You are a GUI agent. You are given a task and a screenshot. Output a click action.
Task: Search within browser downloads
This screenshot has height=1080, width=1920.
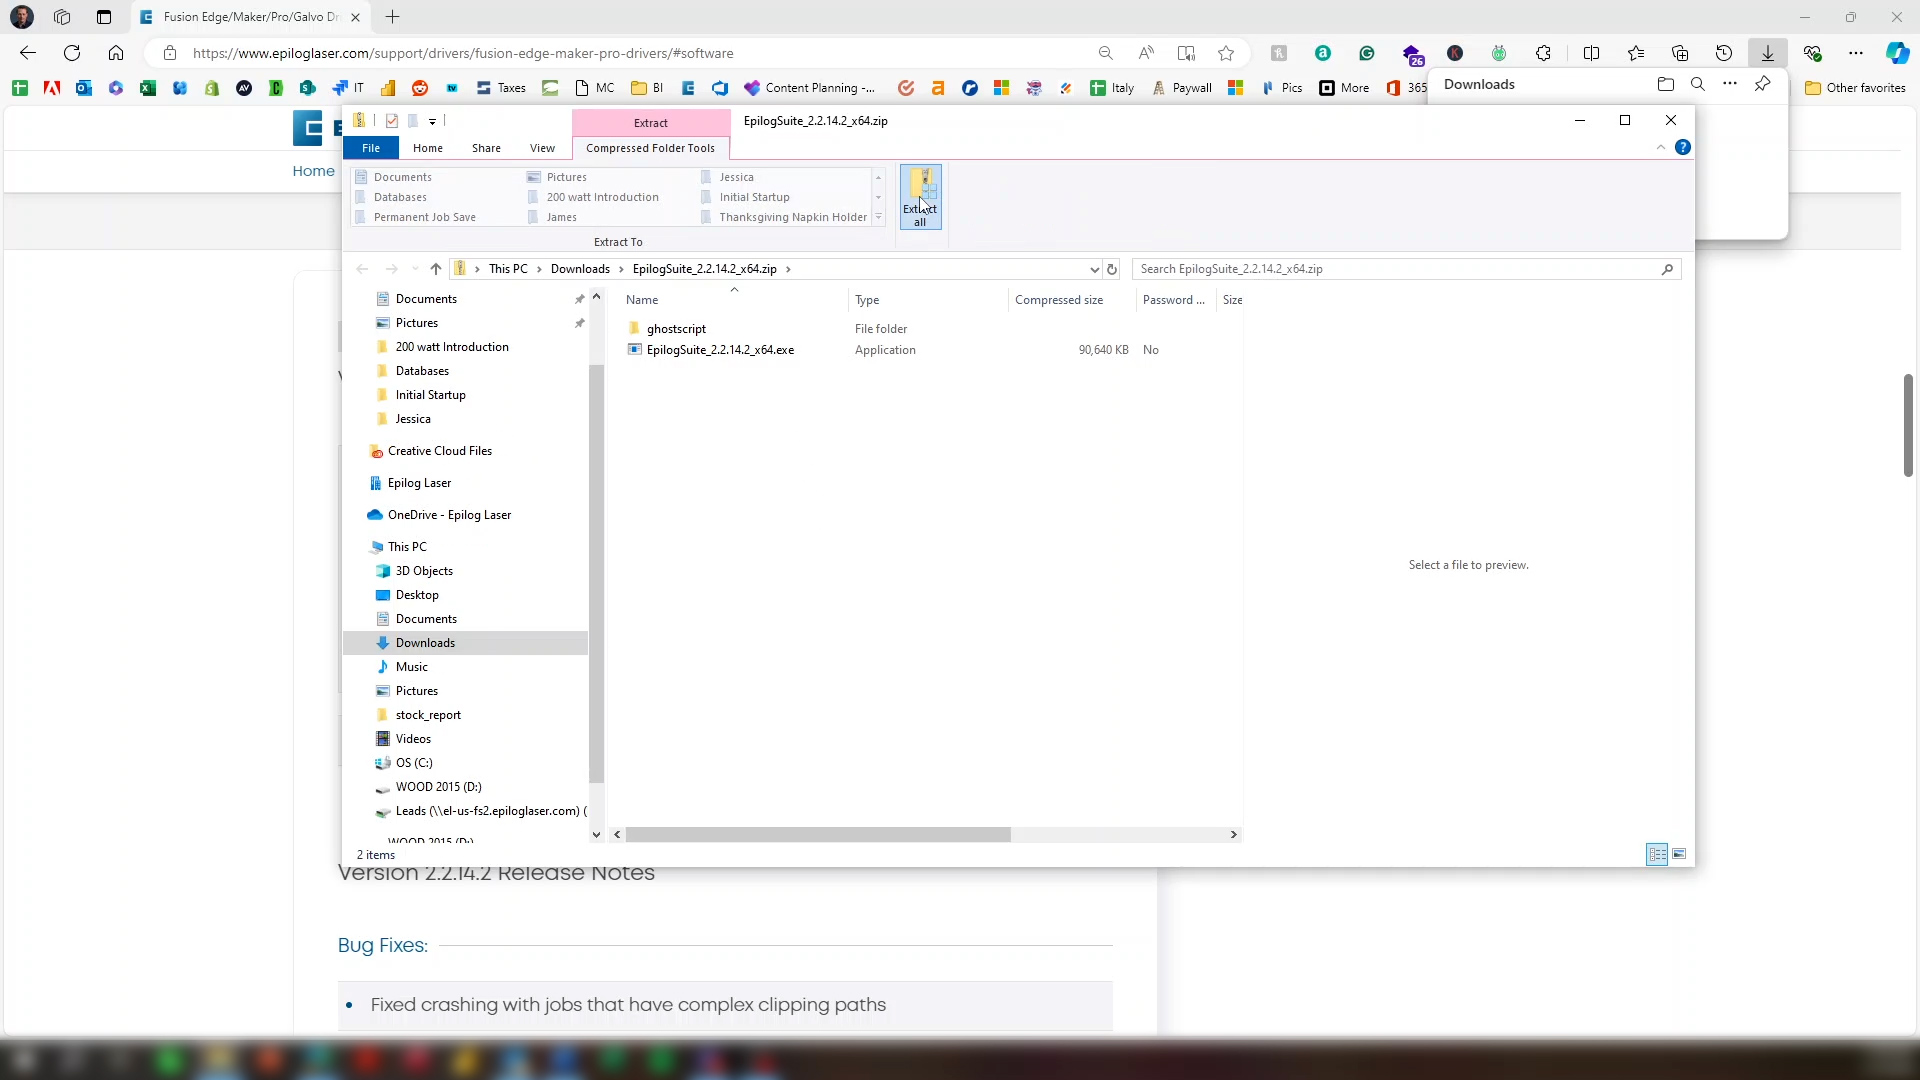tap(1698, 84)
